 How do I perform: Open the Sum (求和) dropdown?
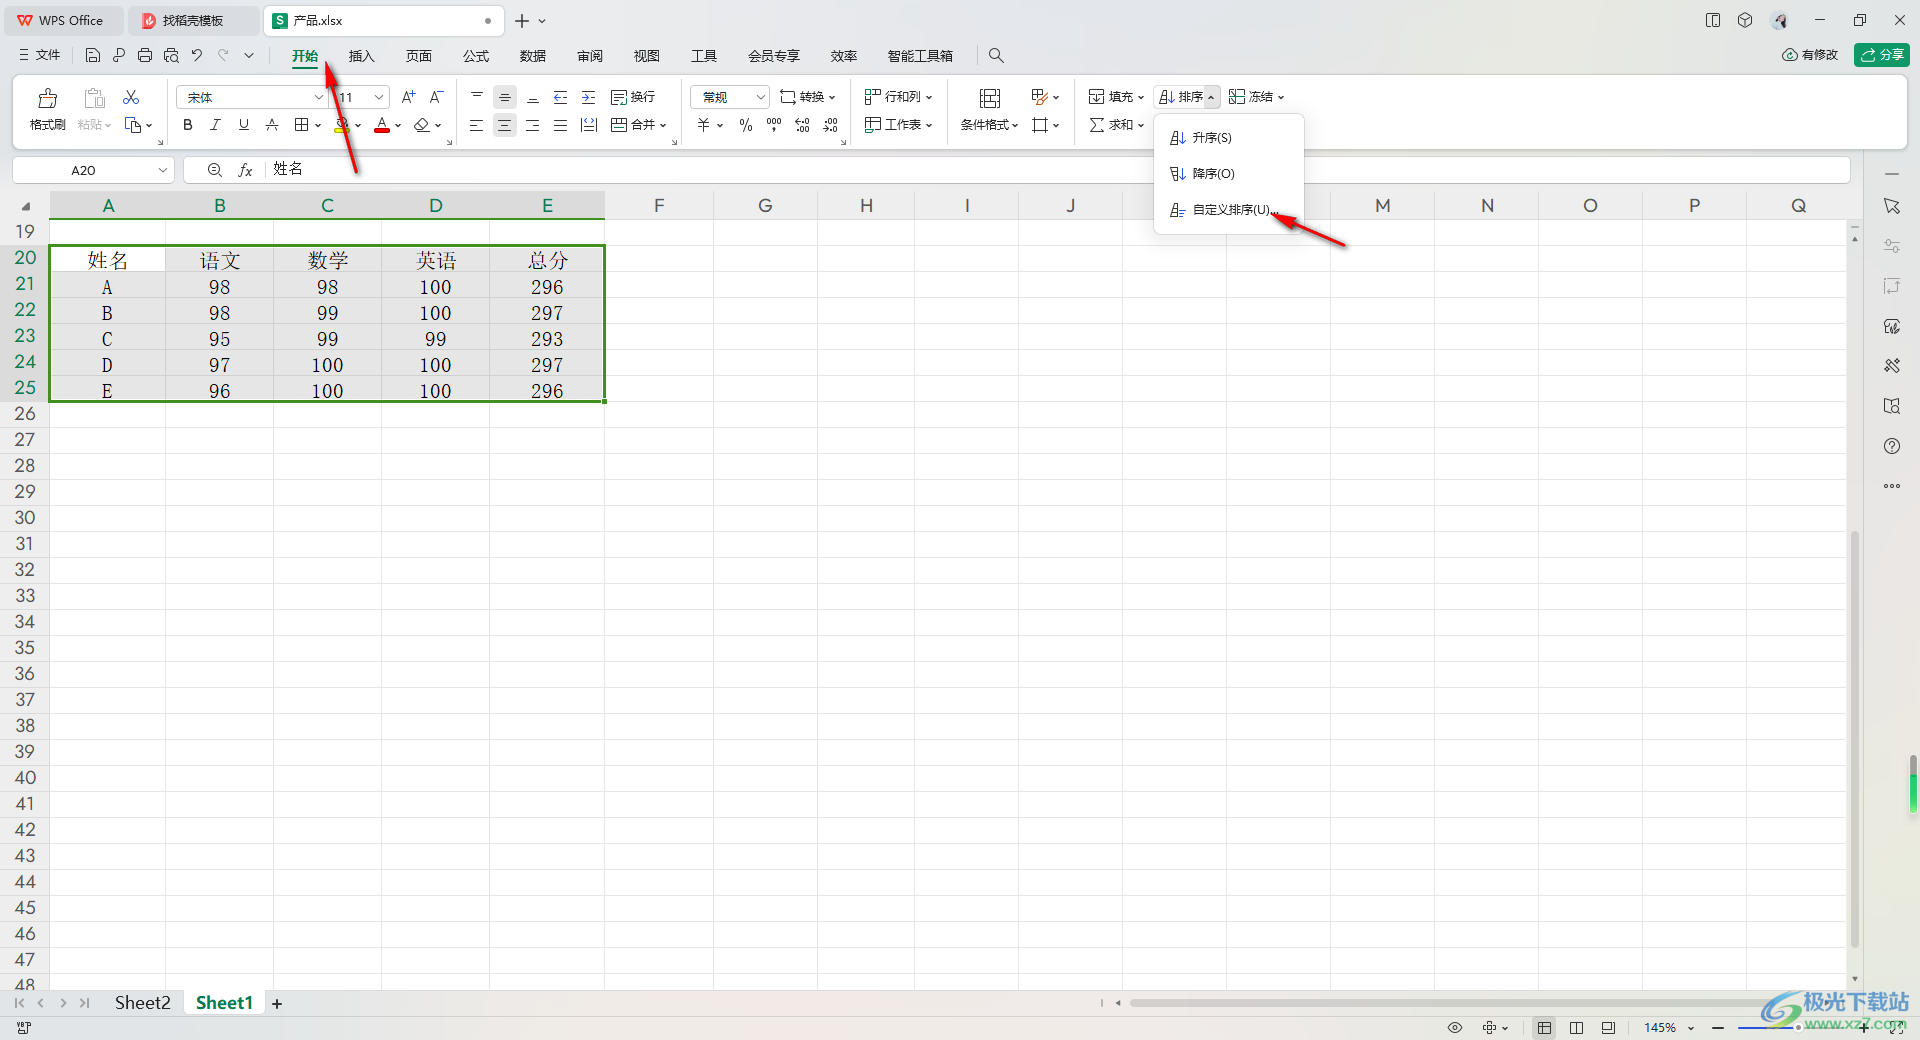coord(1117,125)
